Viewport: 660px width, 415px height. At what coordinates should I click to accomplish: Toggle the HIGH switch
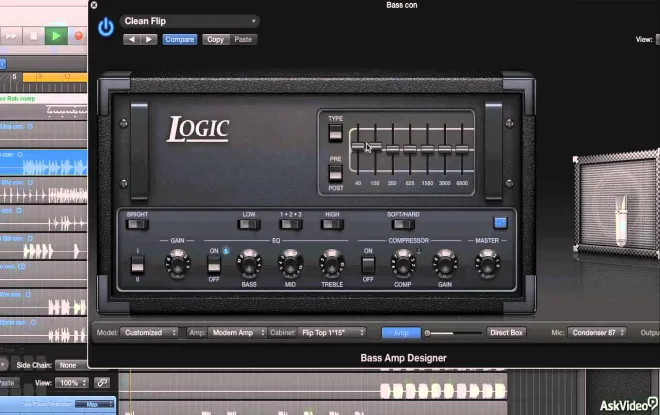pos(332,225)
